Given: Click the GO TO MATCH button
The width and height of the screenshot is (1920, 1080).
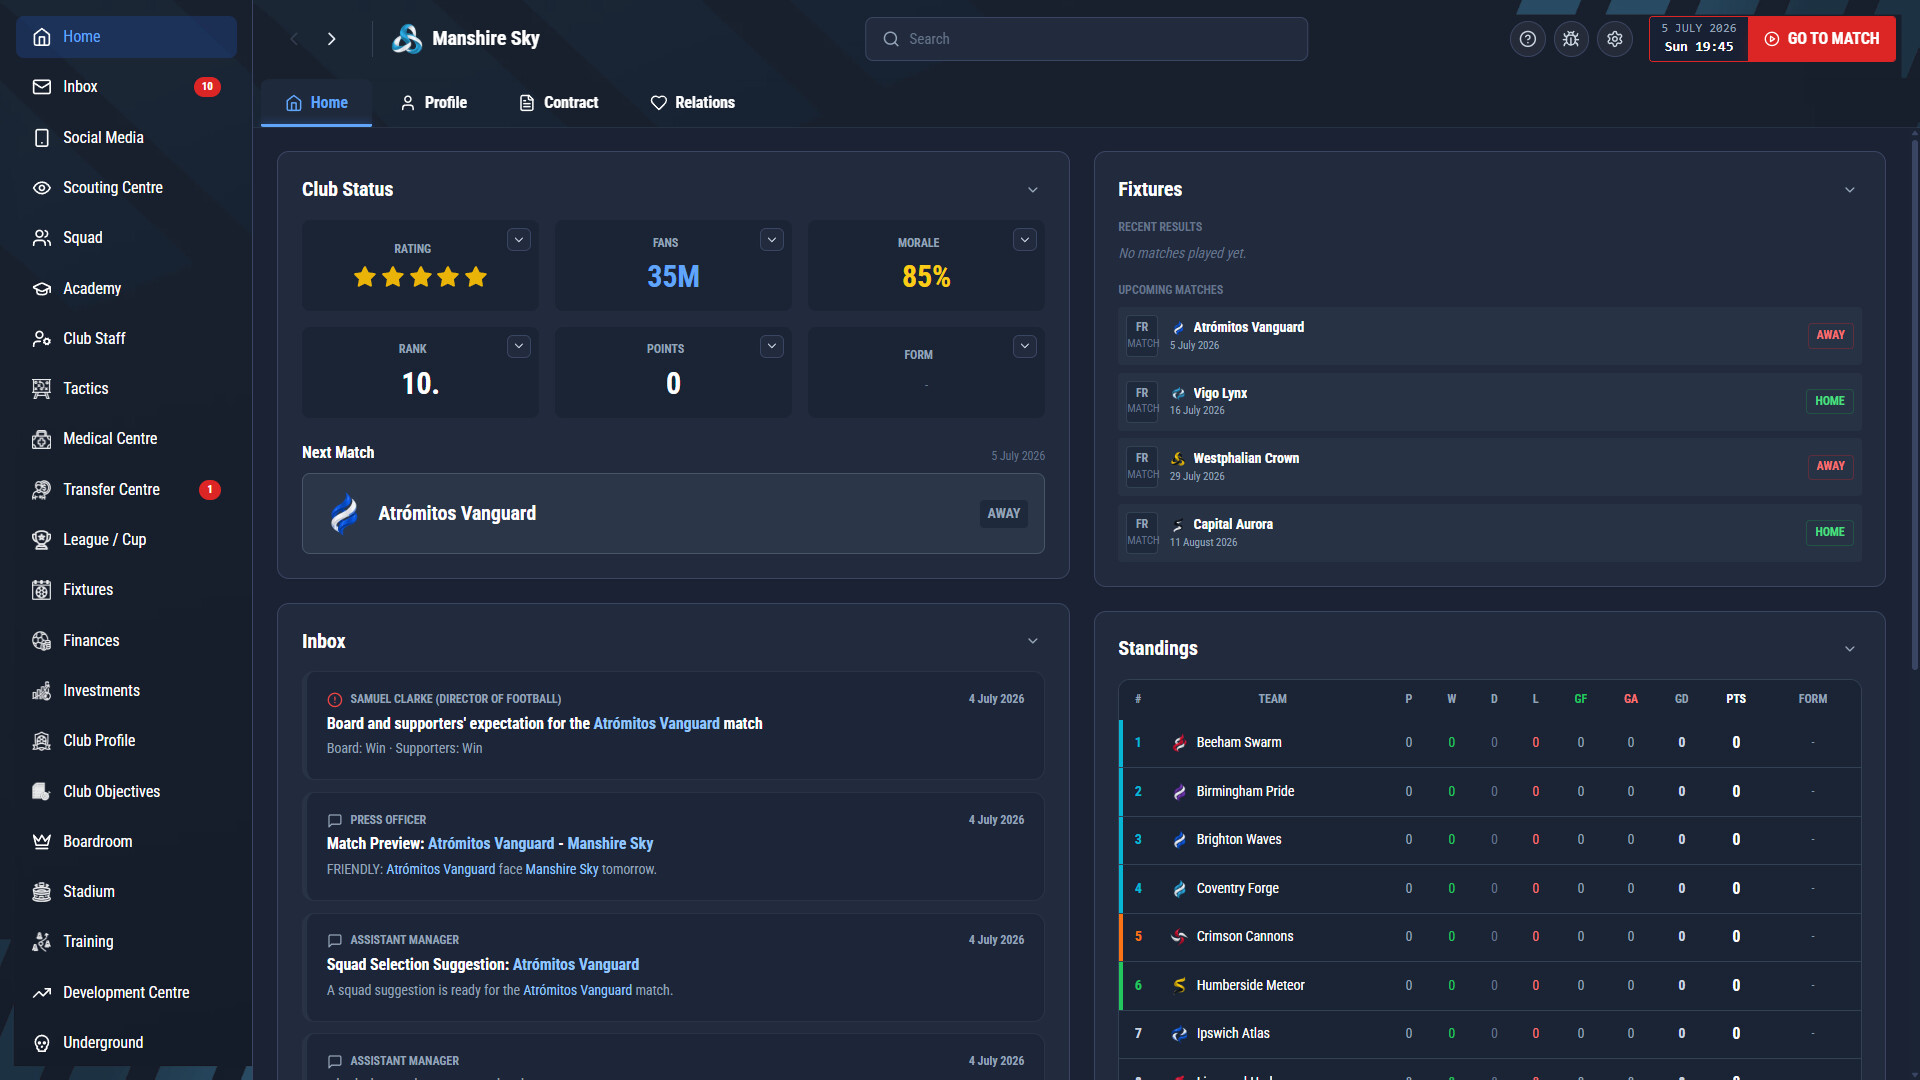Looking at the screenshot, I should [1822, 39].
